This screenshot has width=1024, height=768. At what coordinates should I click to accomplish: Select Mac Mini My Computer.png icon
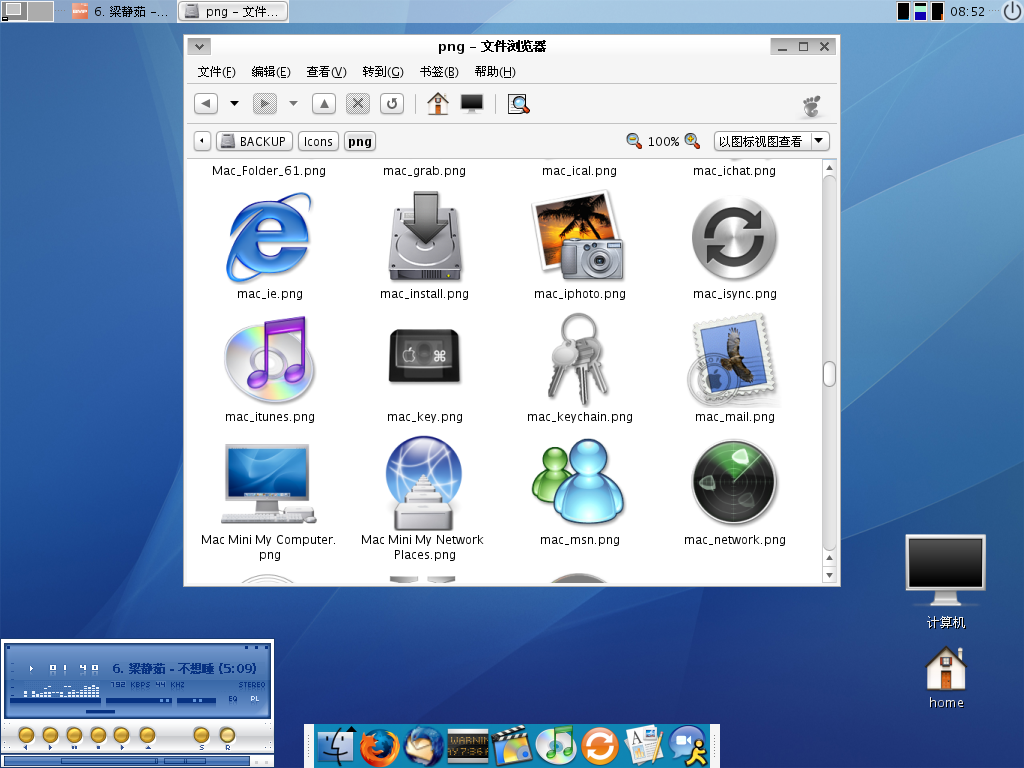(268, 484)
